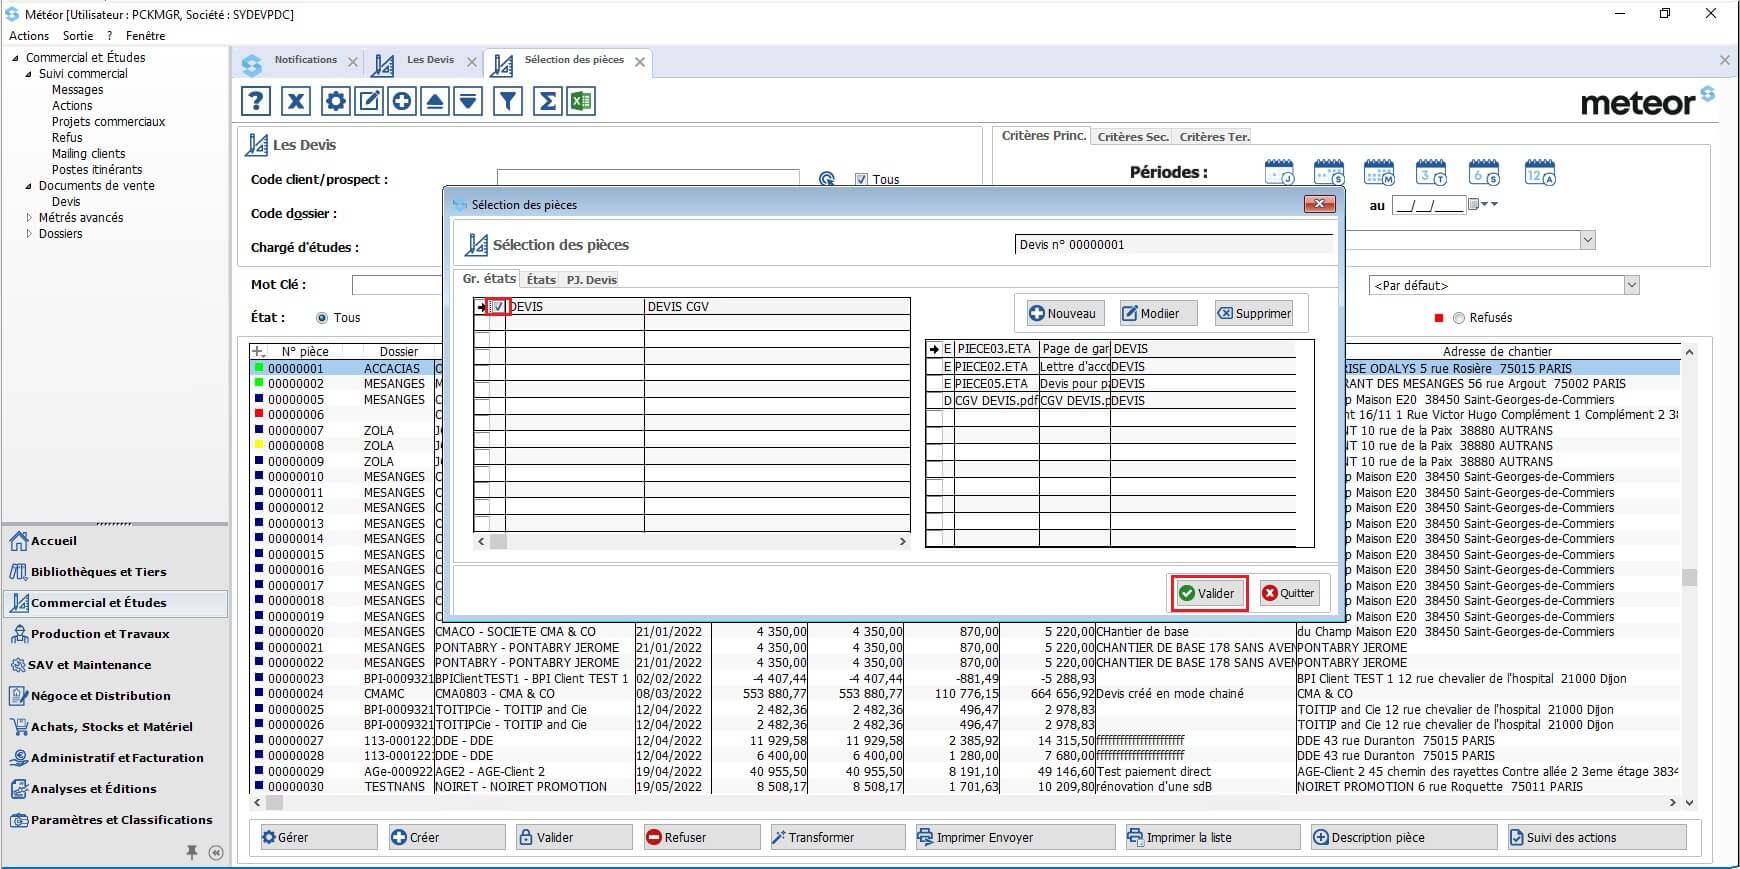
Task: Click the Quitter button in the dialog
Action: click(x=1289, y=593)
